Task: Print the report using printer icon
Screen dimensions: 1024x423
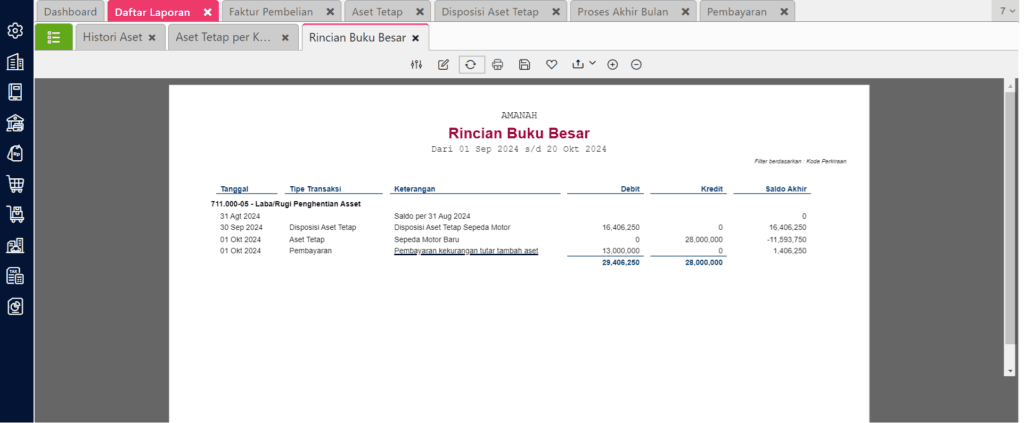Action: click(x=498, y=65)
